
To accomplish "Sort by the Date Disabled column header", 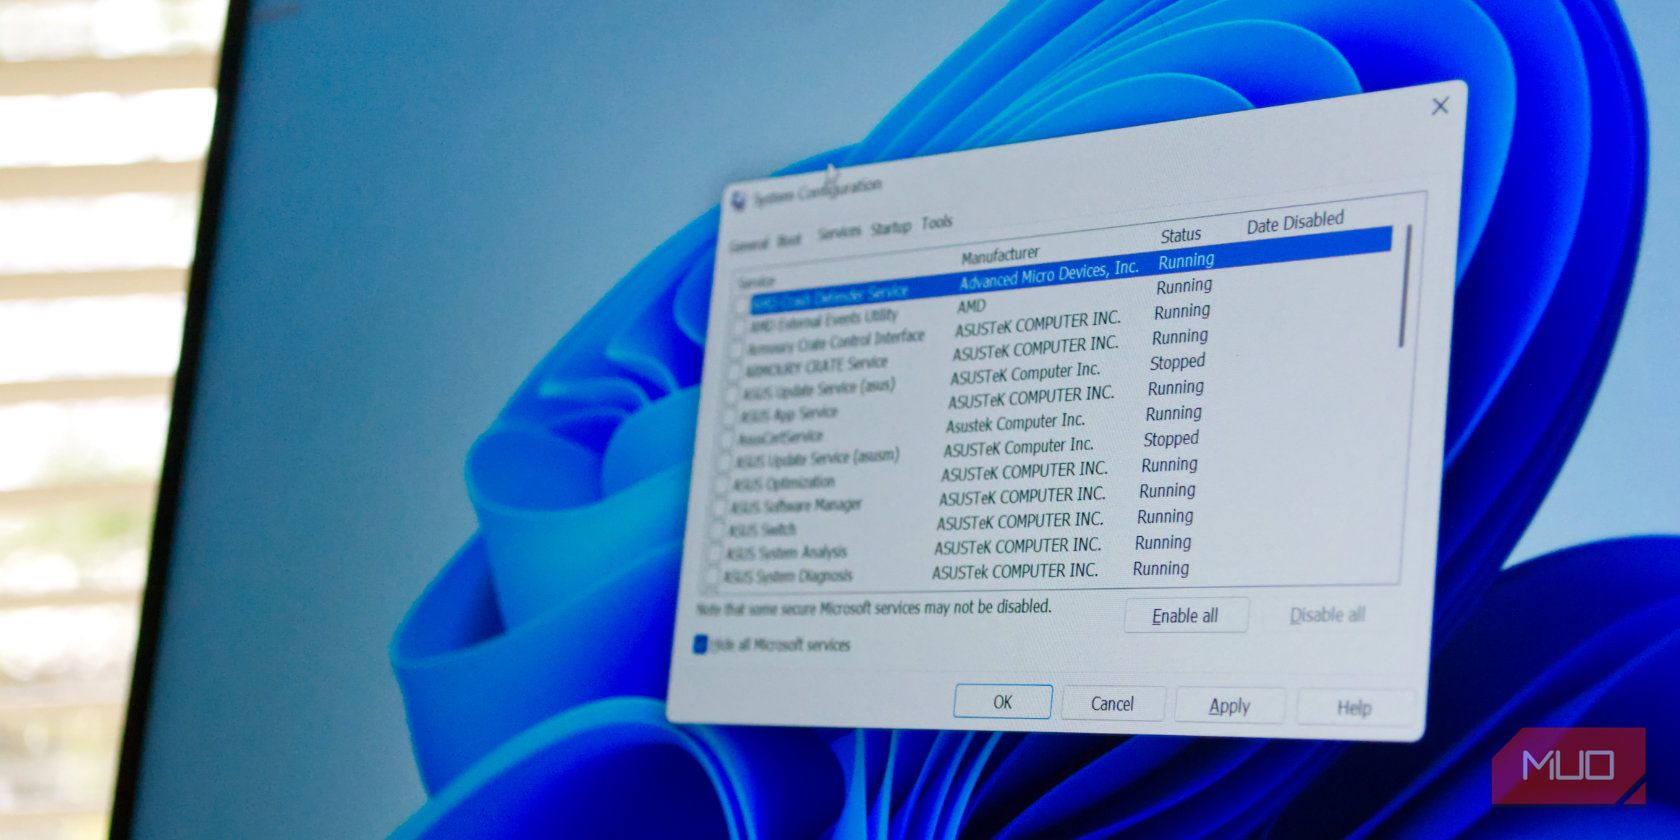I will click(1295, 223).
